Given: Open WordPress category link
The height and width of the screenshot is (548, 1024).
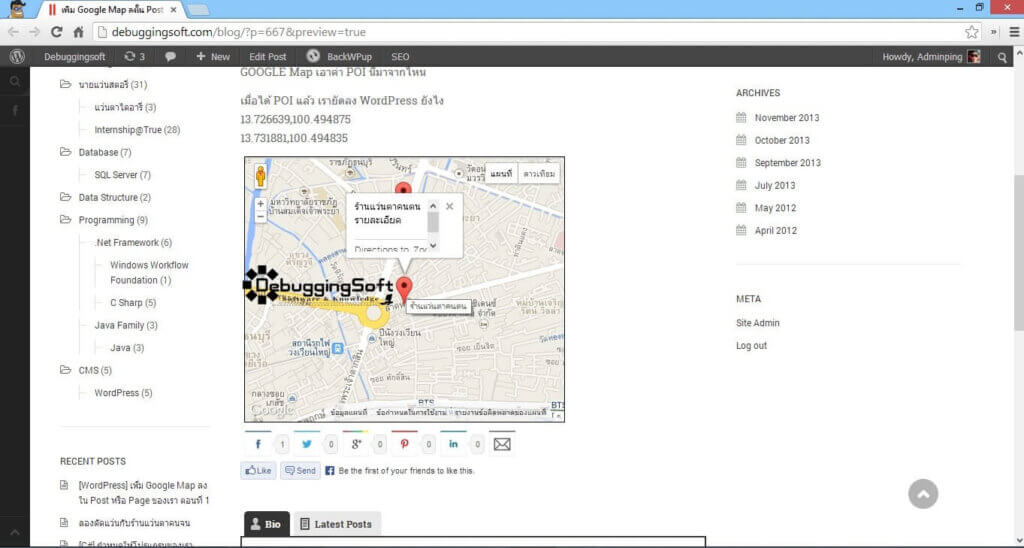Looking at the screenshot, I should [x=123, y=393].
